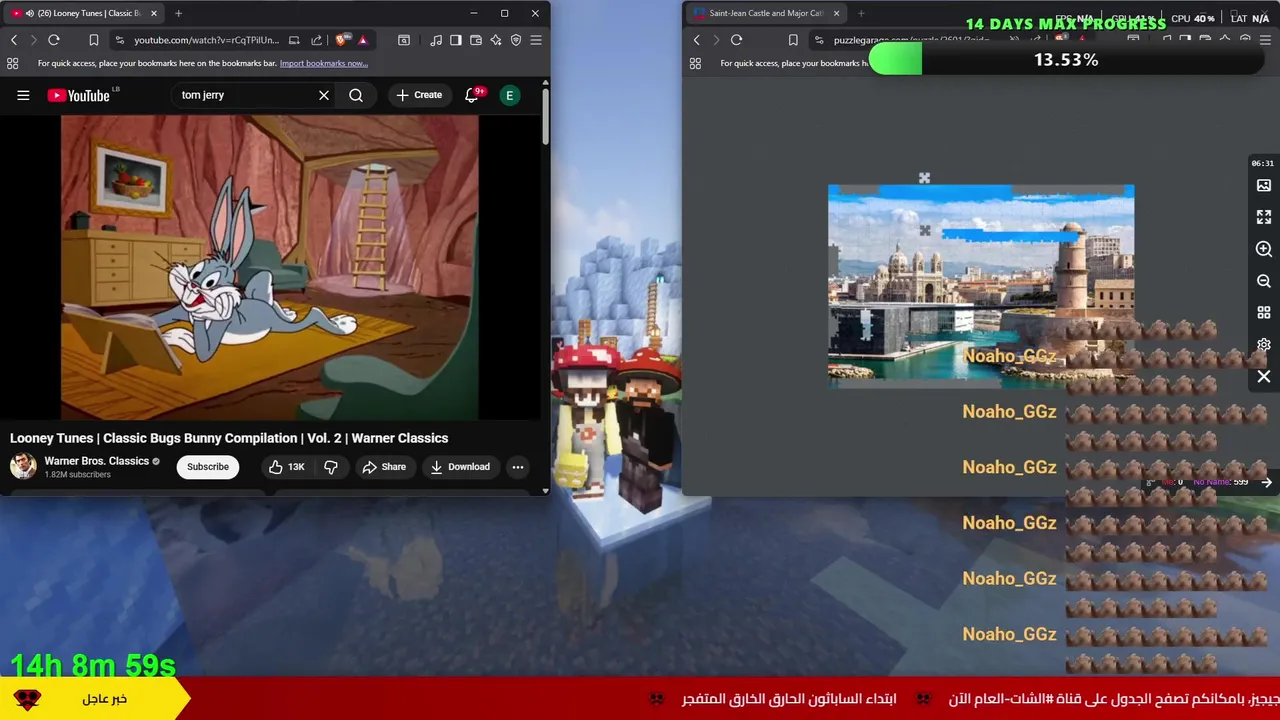Go back in the puzzle browser window
Image resolution: width=1280 pixels, height=720 pixels.
pyautogui.click(x=697, y=40)
